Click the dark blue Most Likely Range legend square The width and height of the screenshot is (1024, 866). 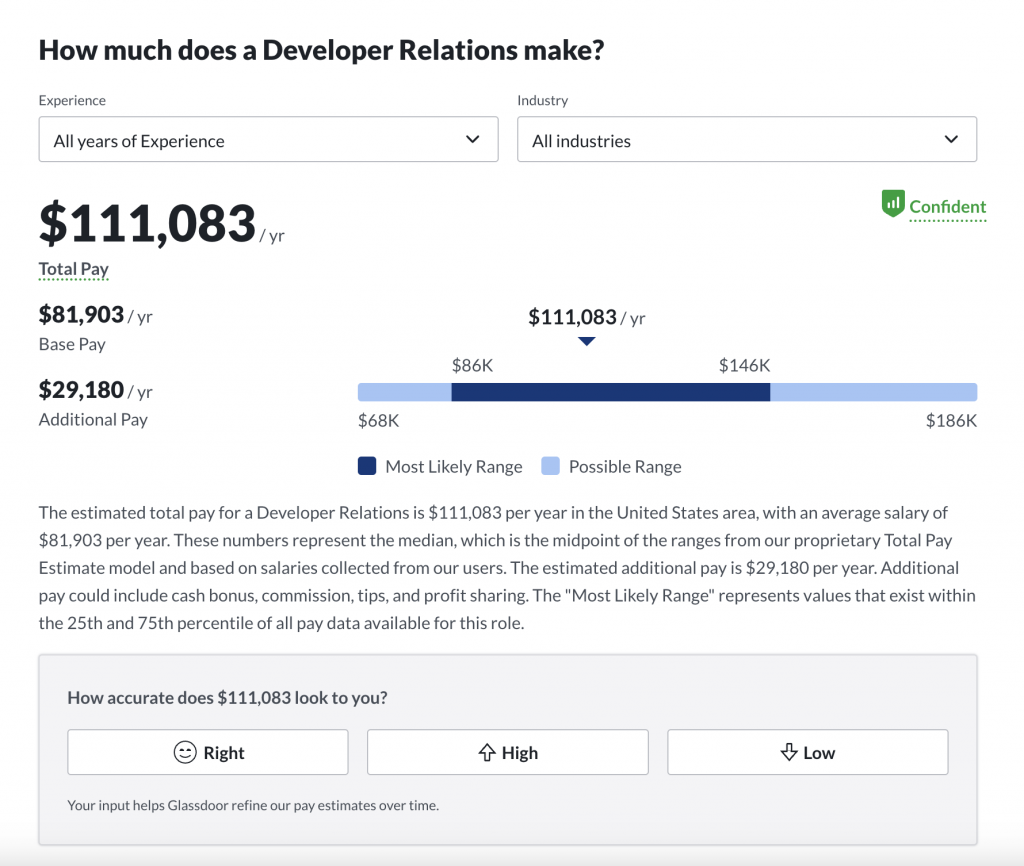tap(366, 466)
